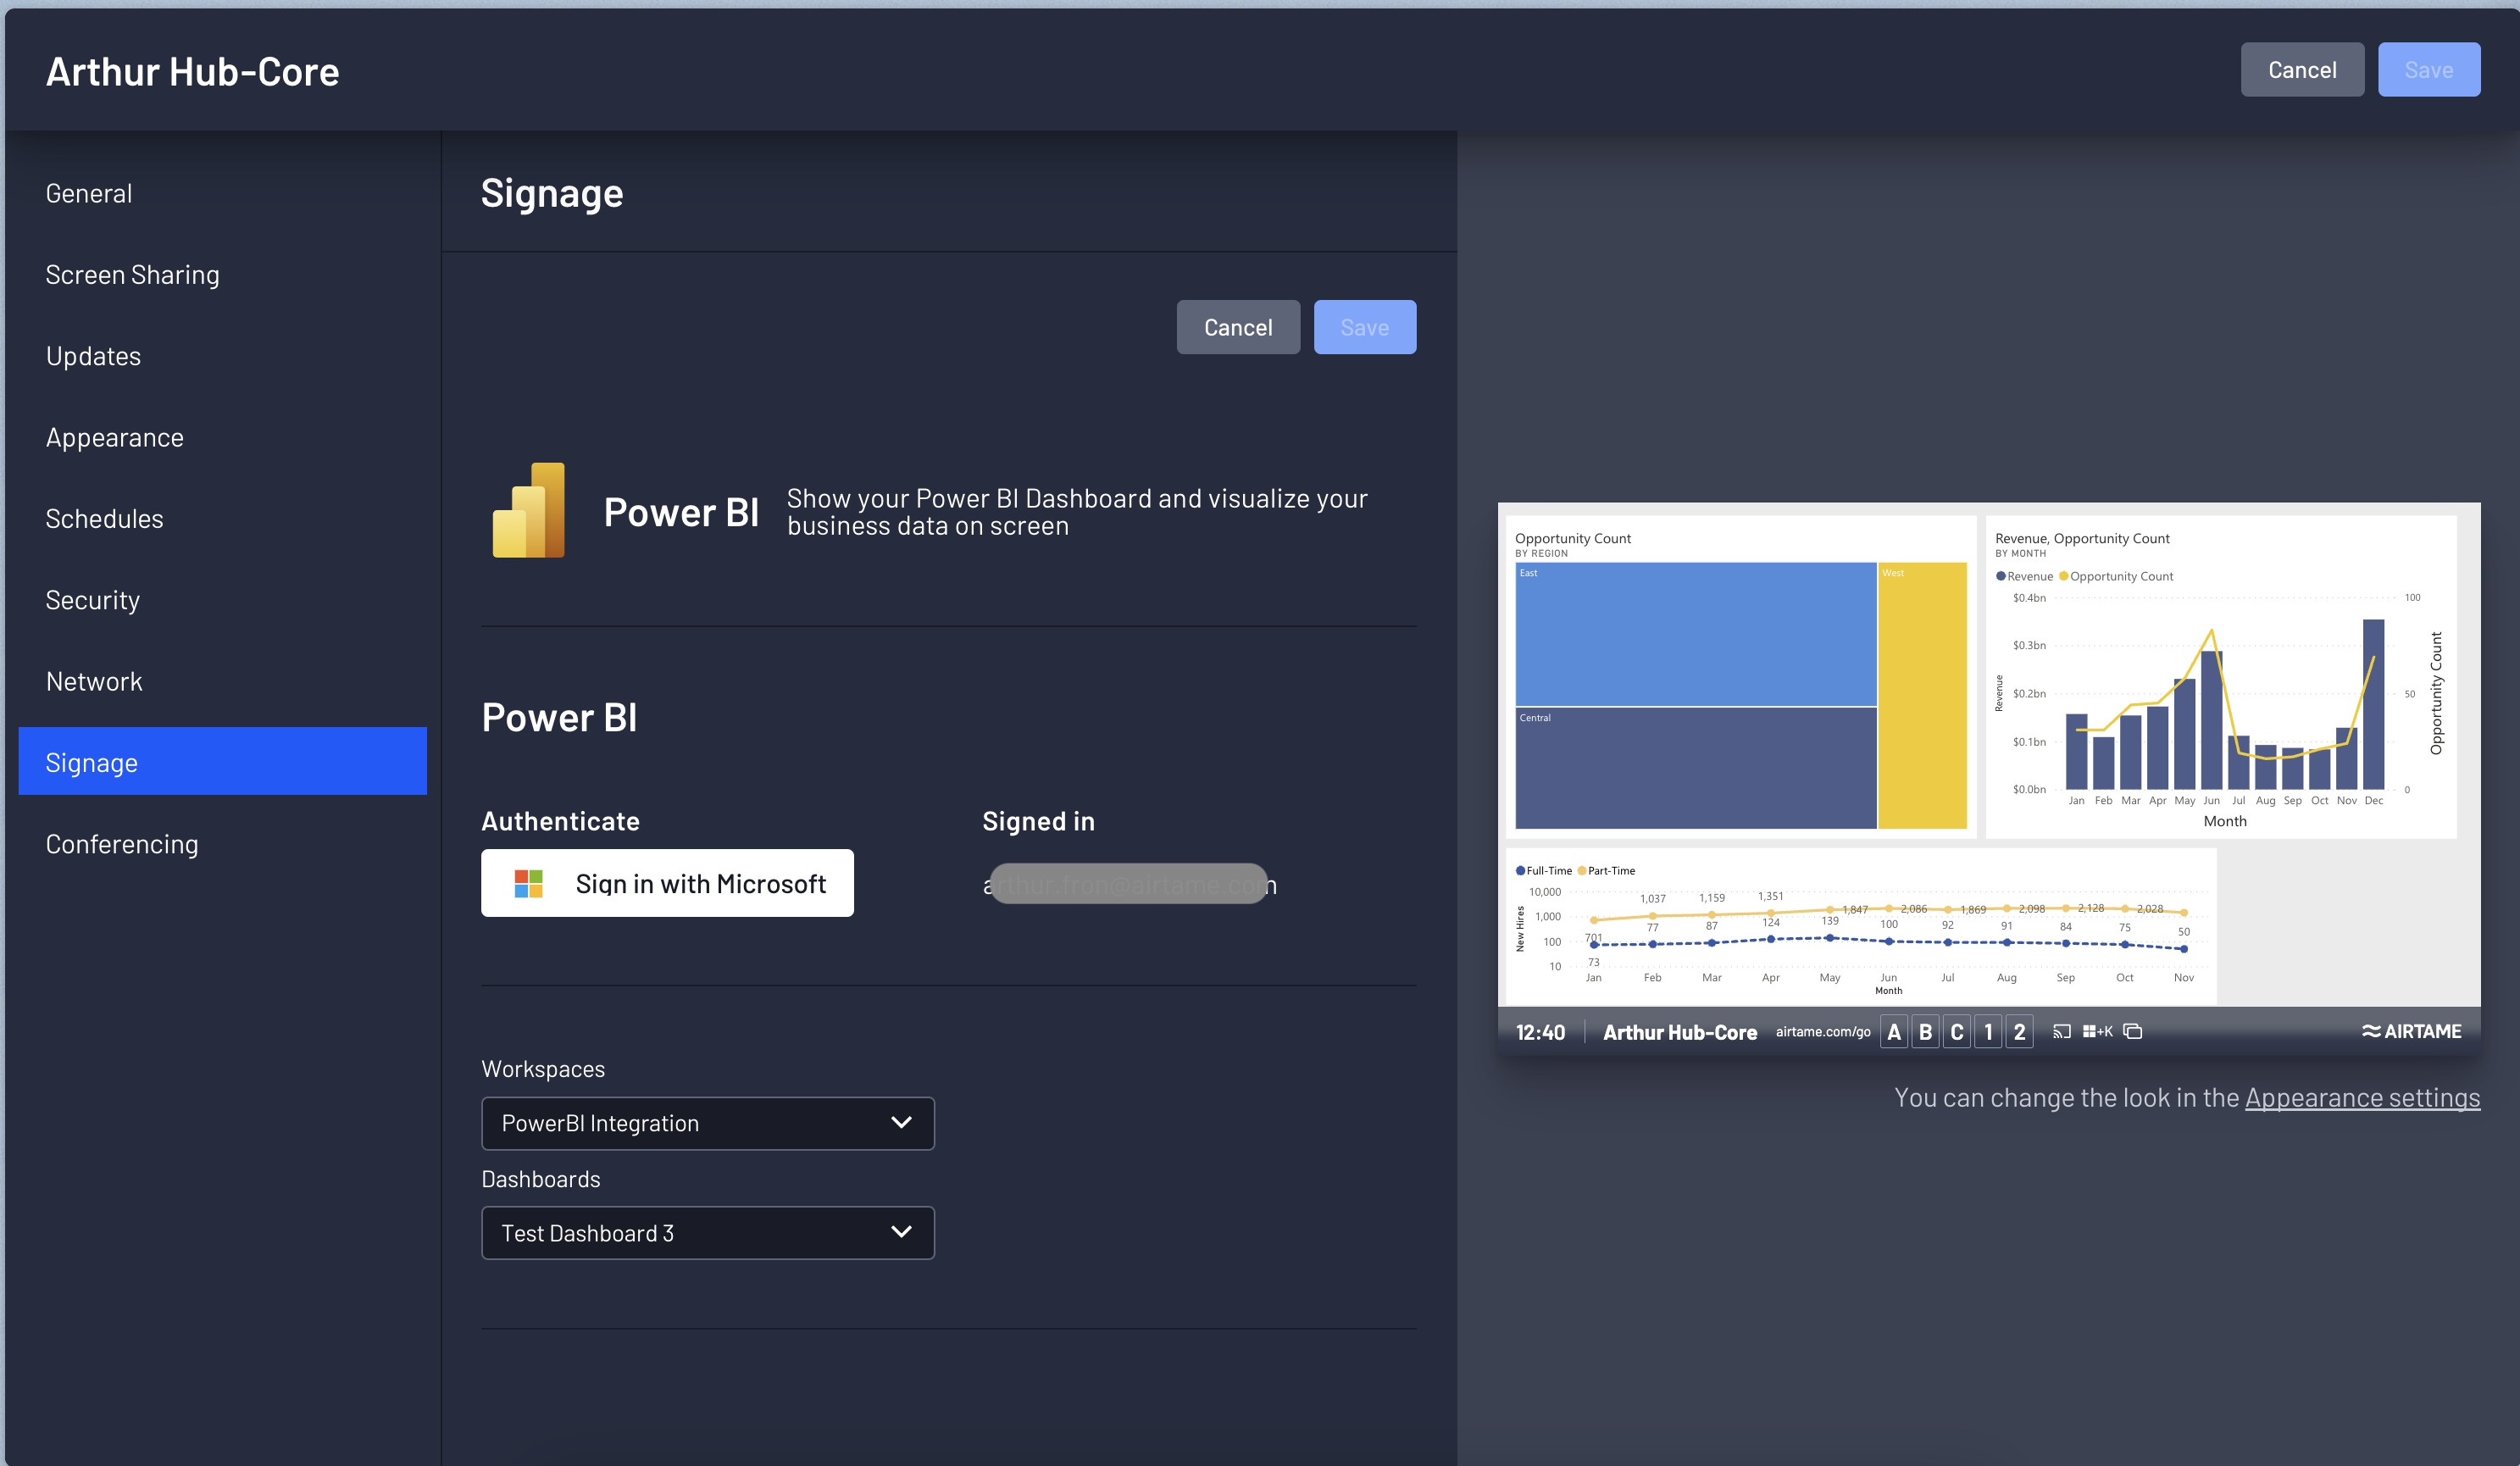Click the Revenue legend dot

tap(2001, 576)
